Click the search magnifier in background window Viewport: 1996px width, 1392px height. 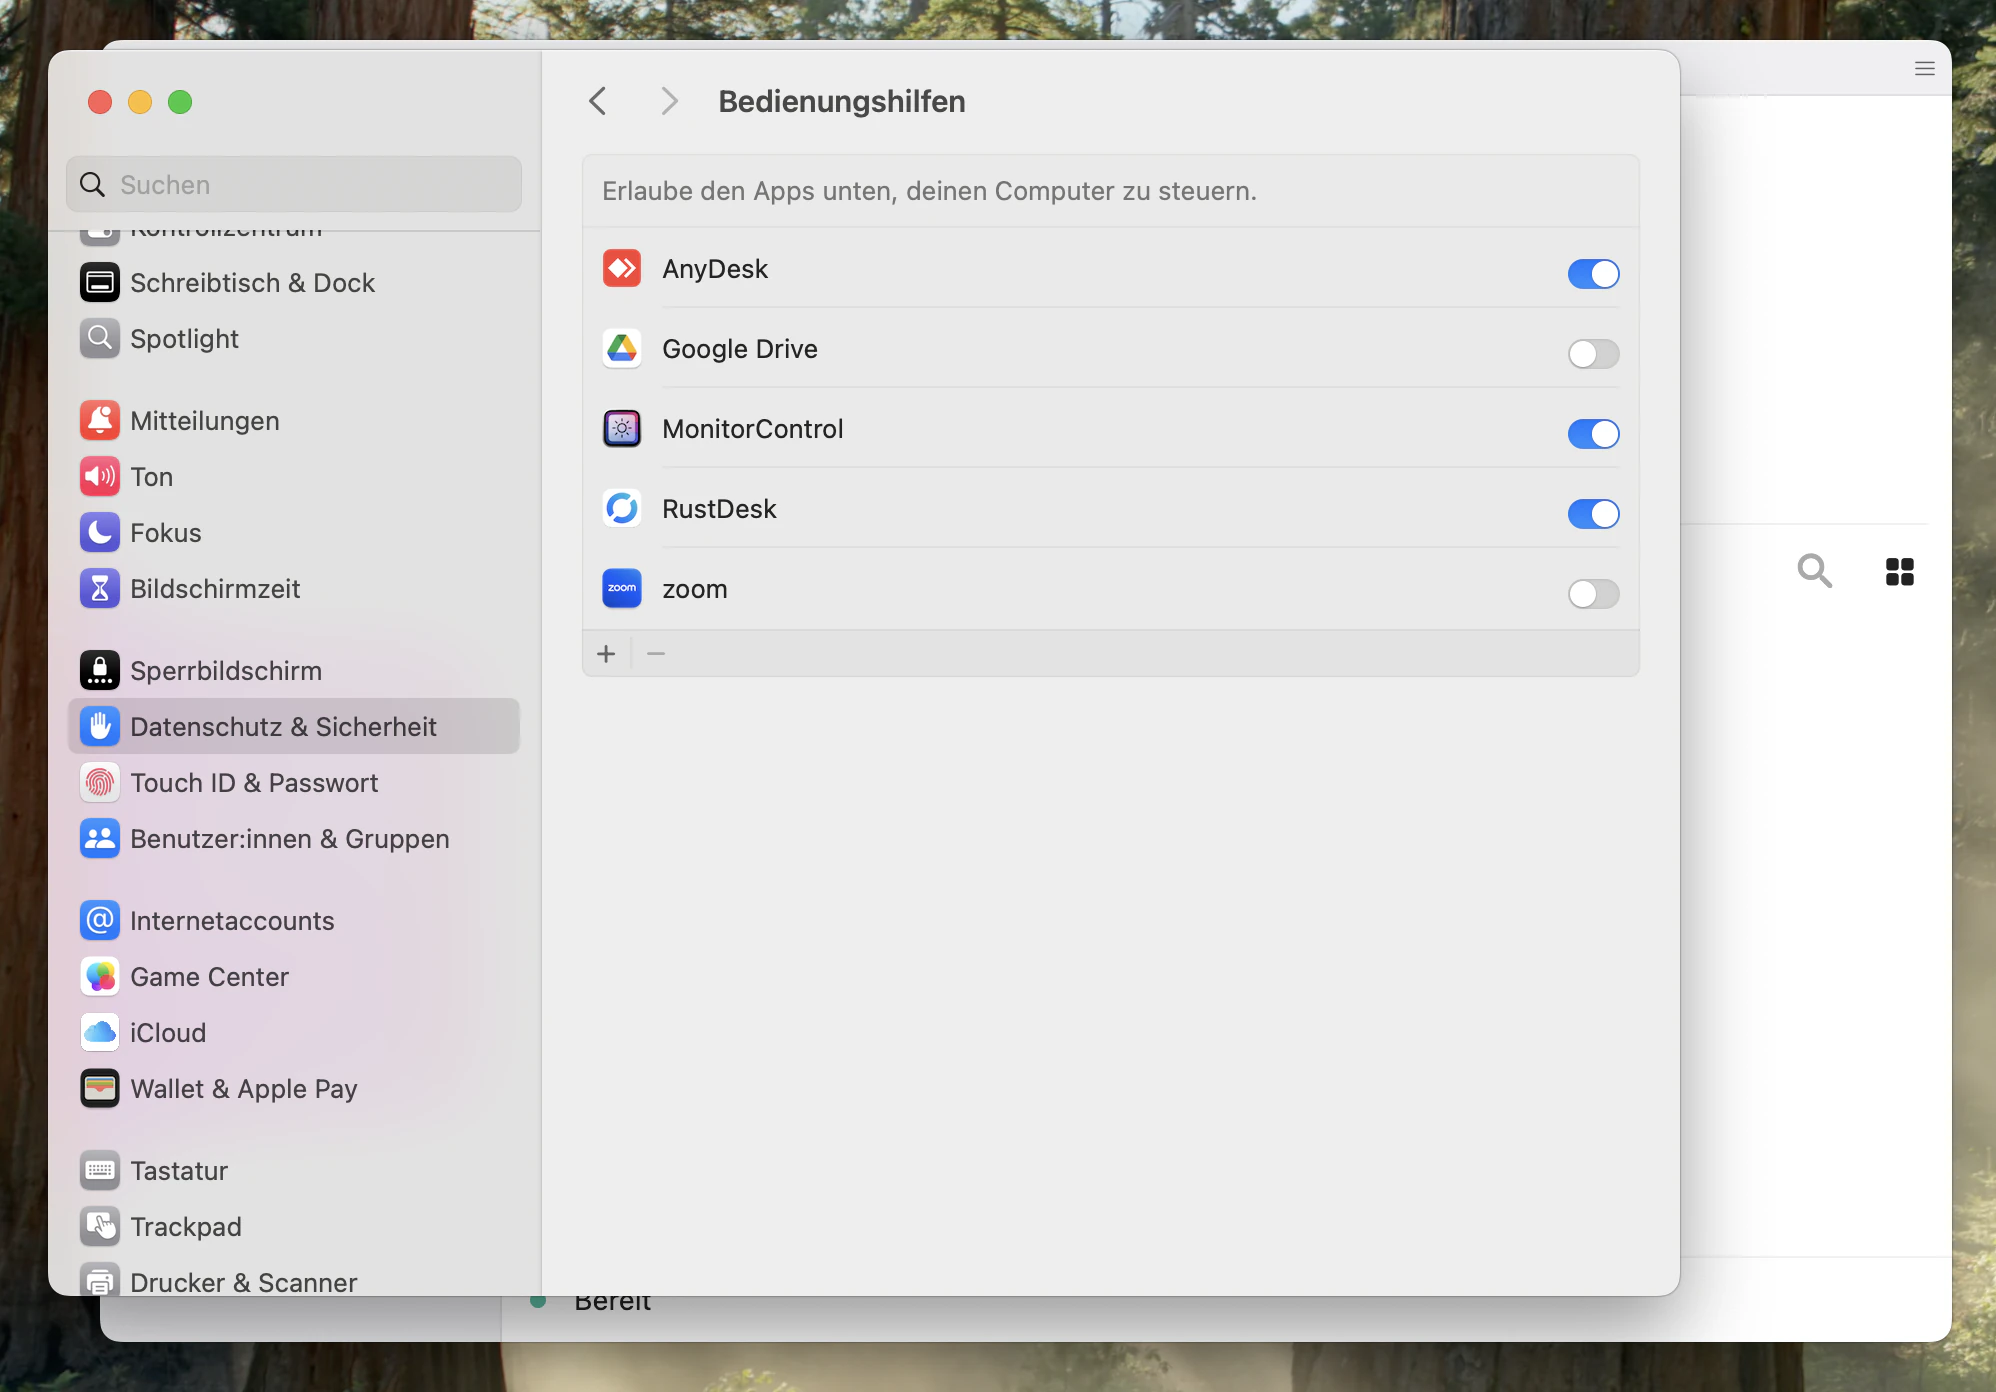coord(1814,571)
